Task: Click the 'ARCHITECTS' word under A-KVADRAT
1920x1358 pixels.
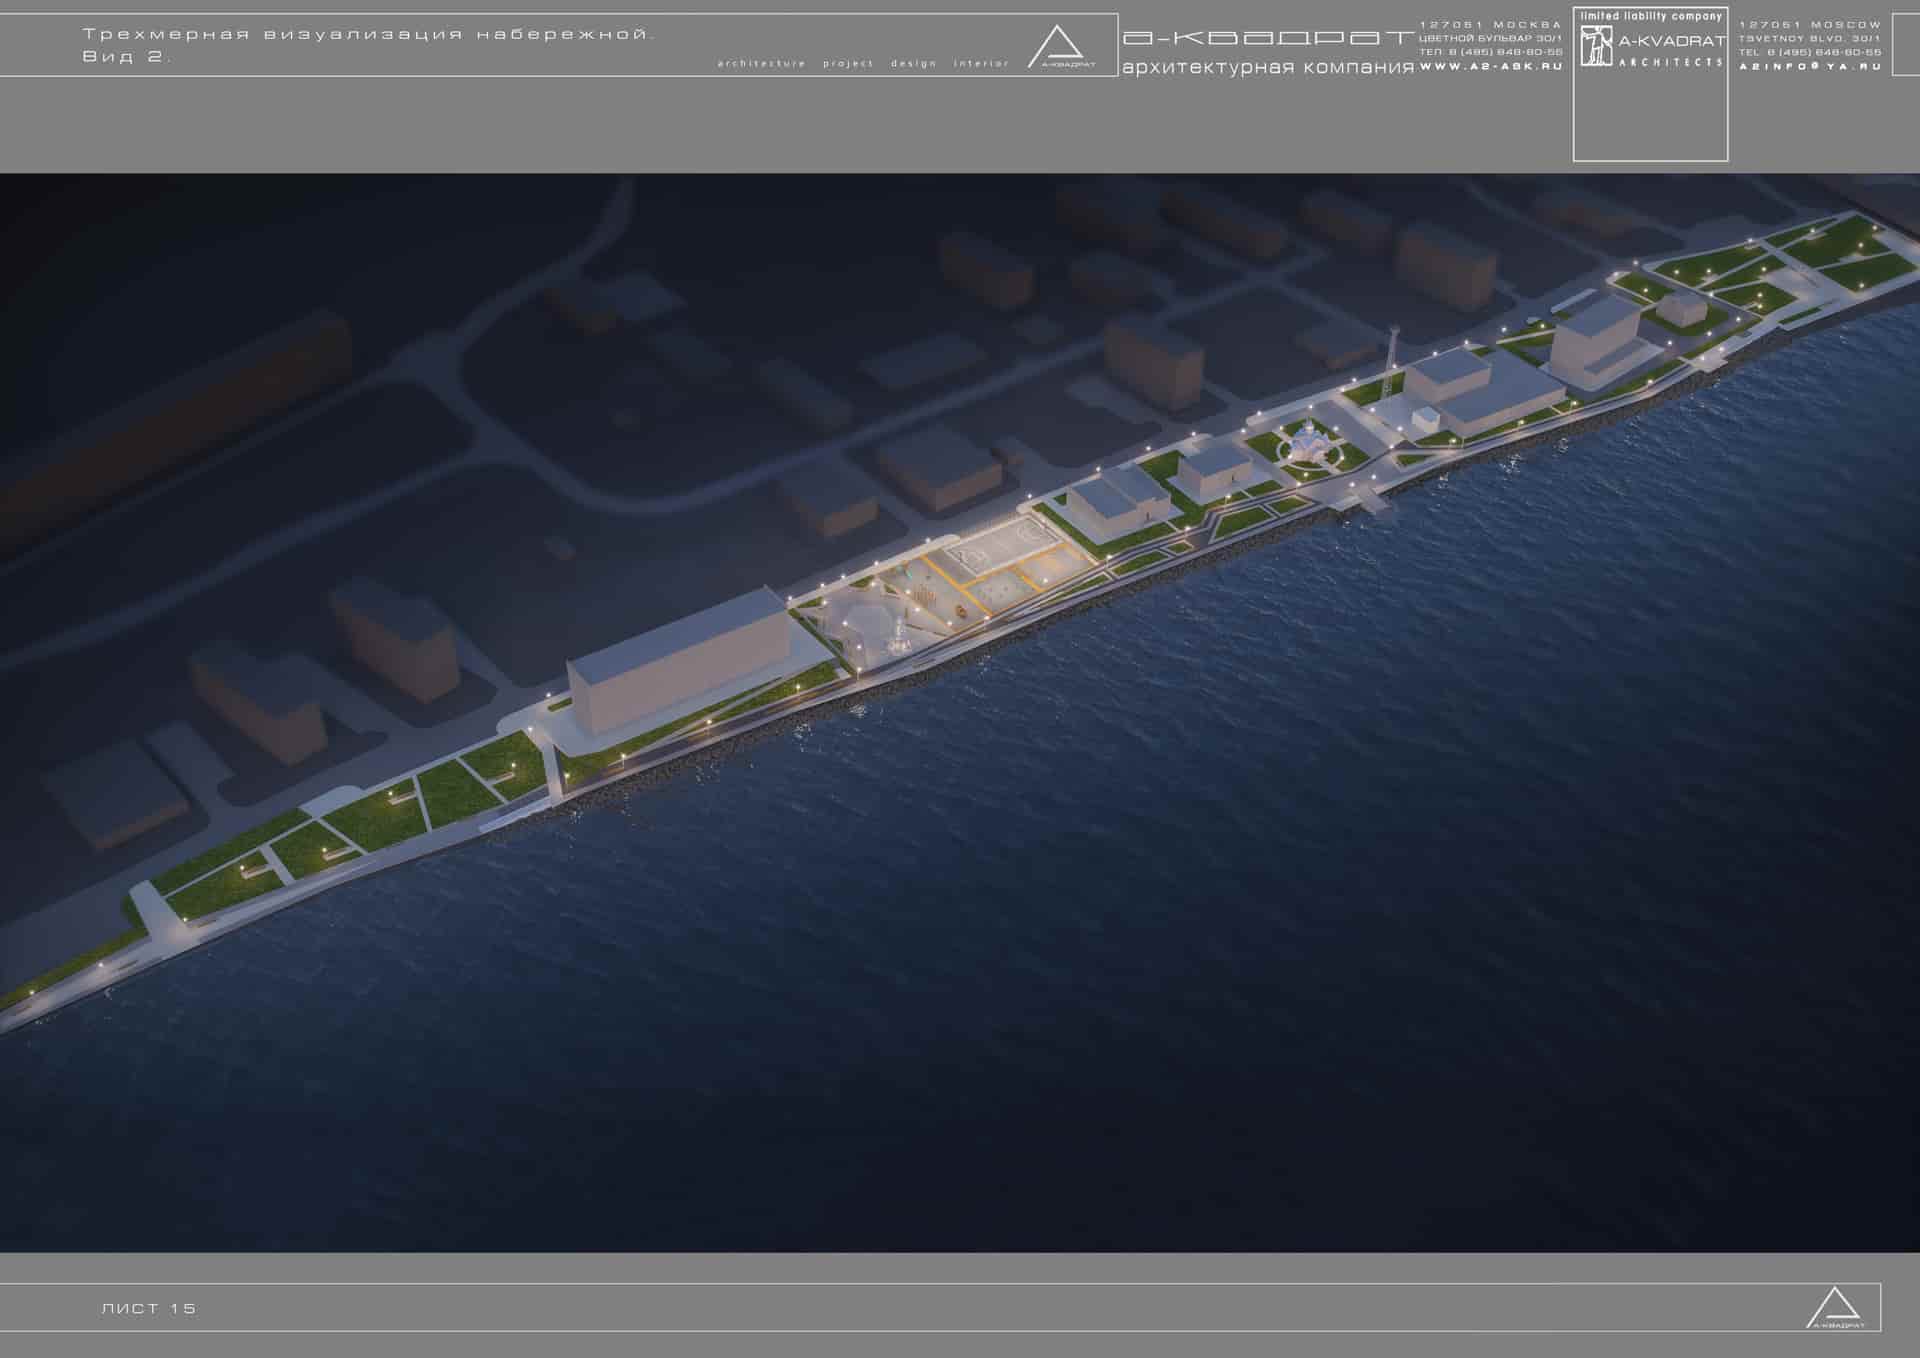Action: tap(1672, 62)
